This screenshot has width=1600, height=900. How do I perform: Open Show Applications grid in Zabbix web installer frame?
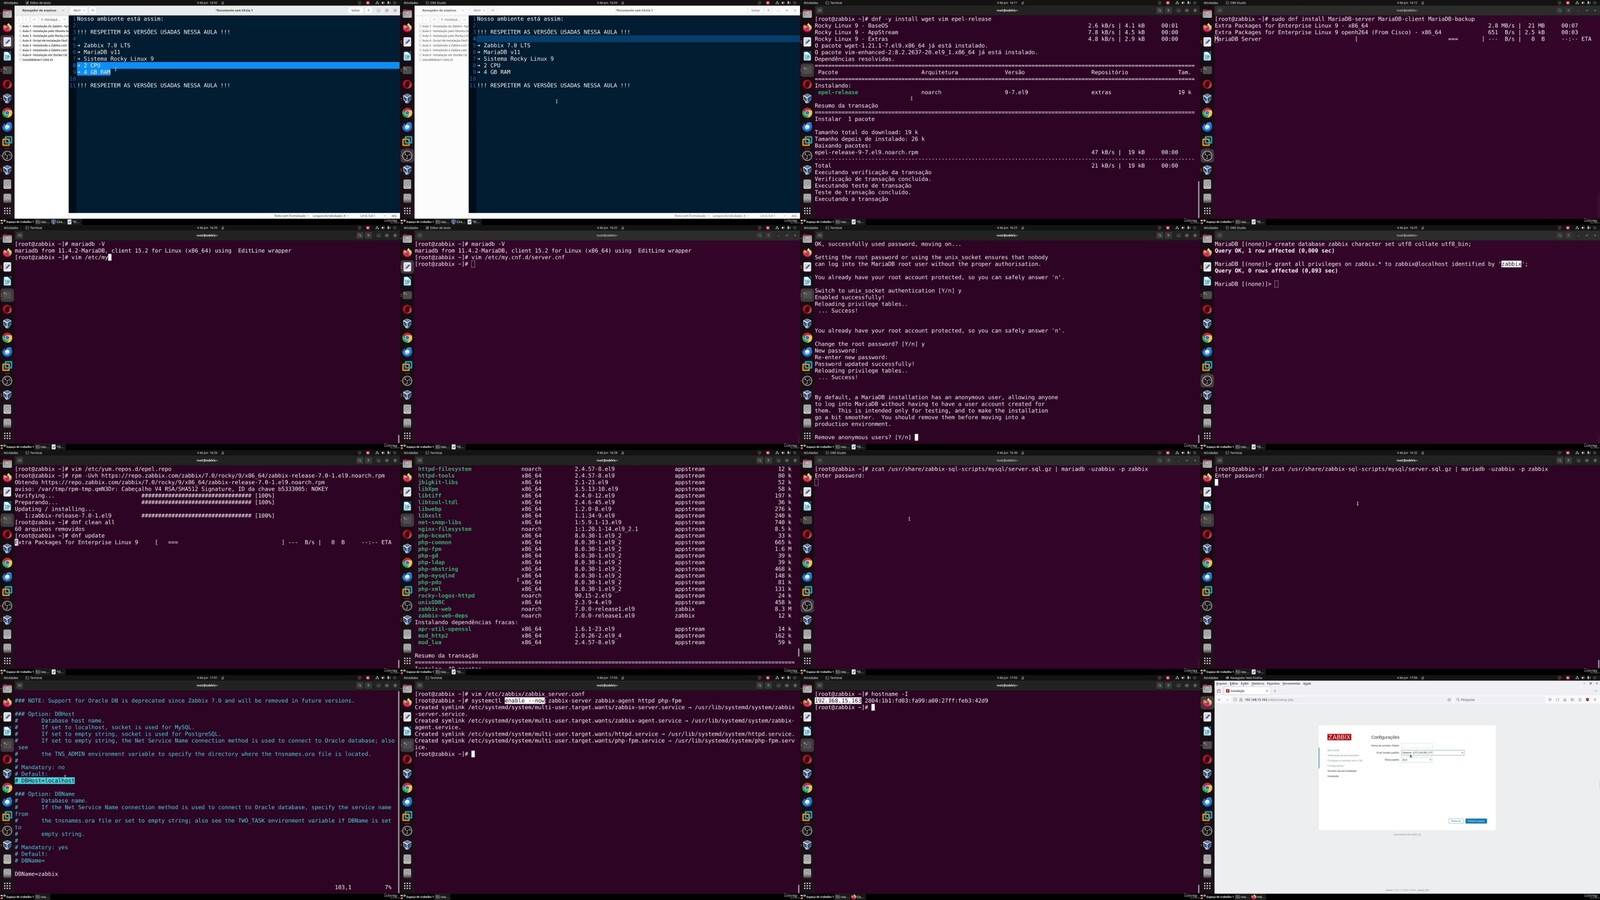pos(1207,886)
